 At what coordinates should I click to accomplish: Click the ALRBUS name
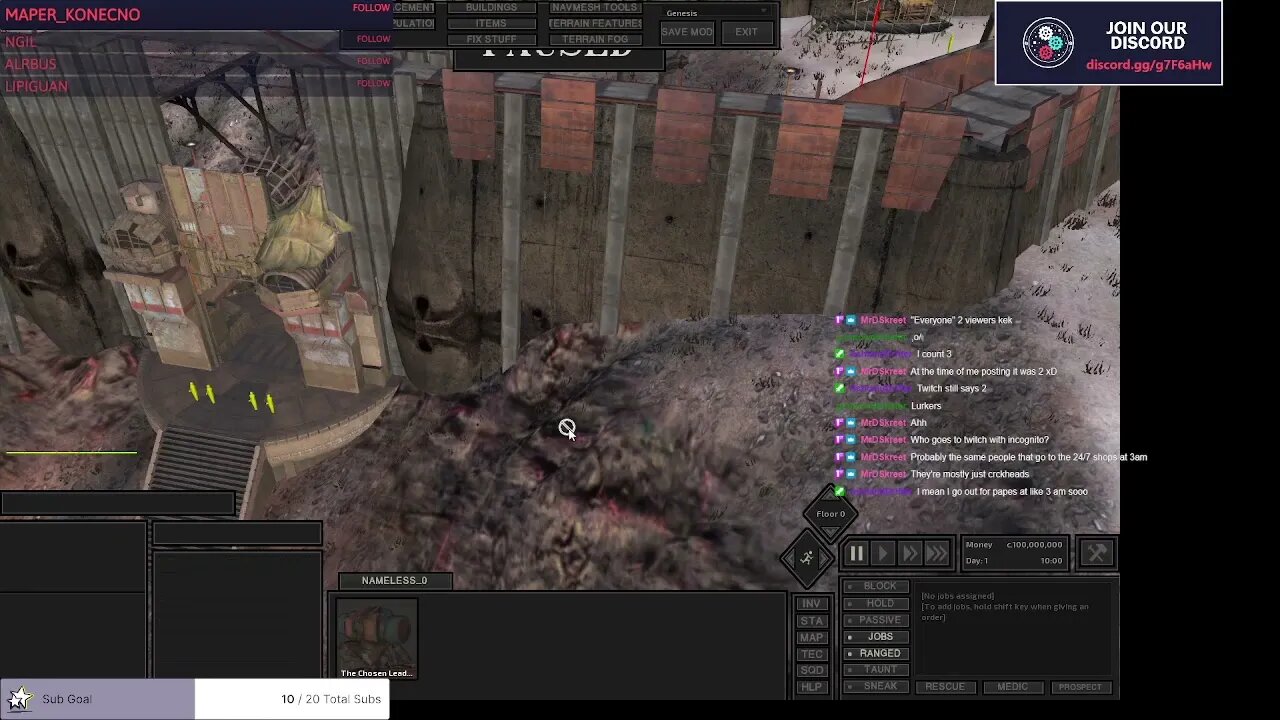[31, 64]
